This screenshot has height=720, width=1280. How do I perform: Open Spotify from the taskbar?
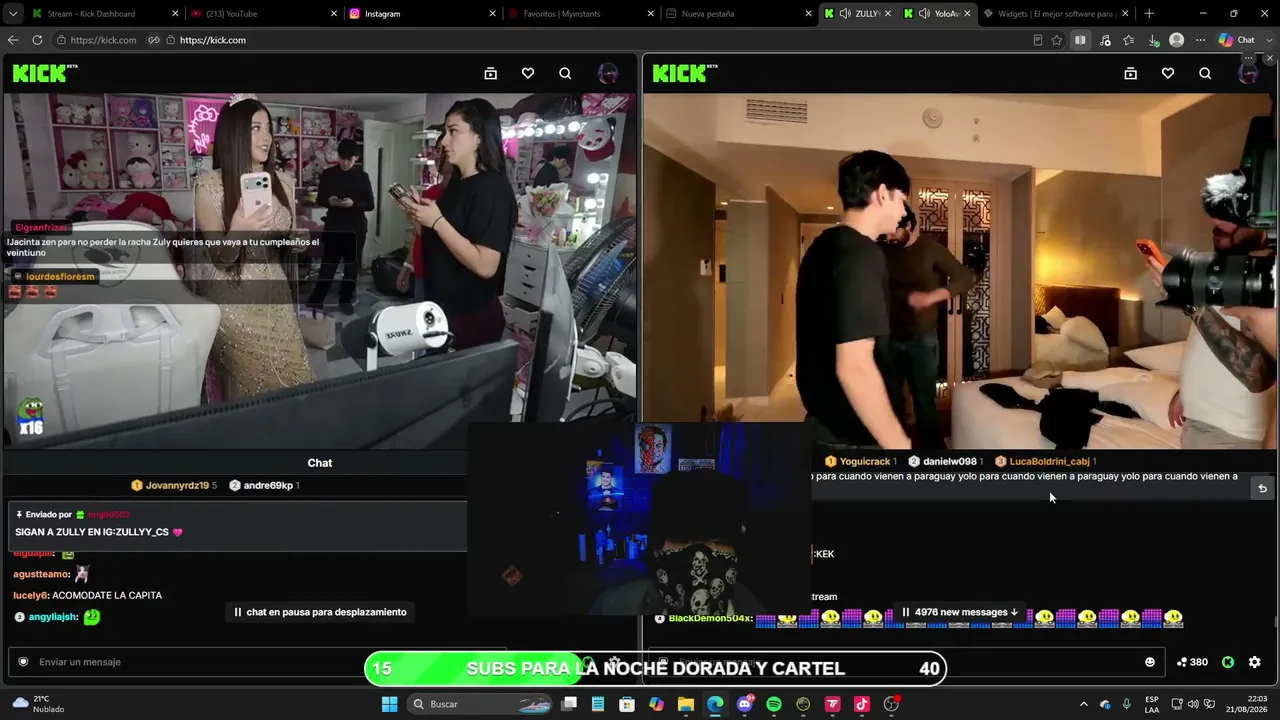click(x=774, y=704)
